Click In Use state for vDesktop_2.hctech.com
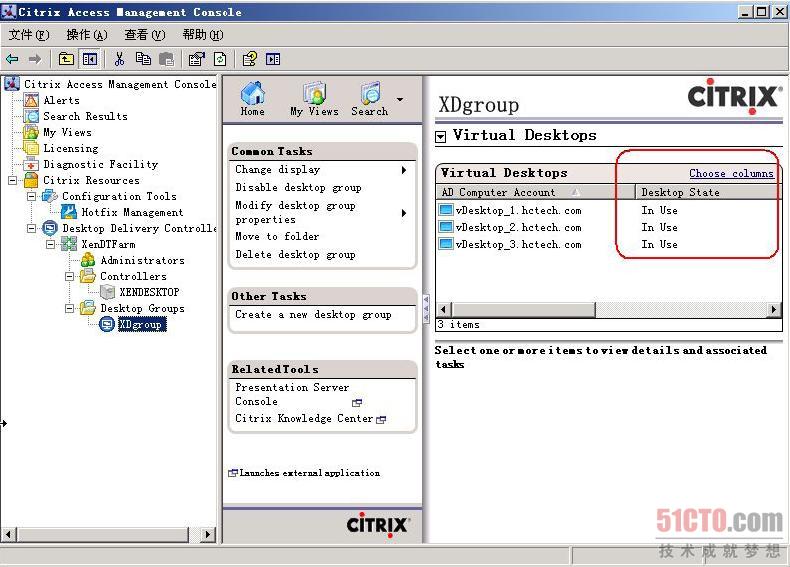 tap(659, 227)
